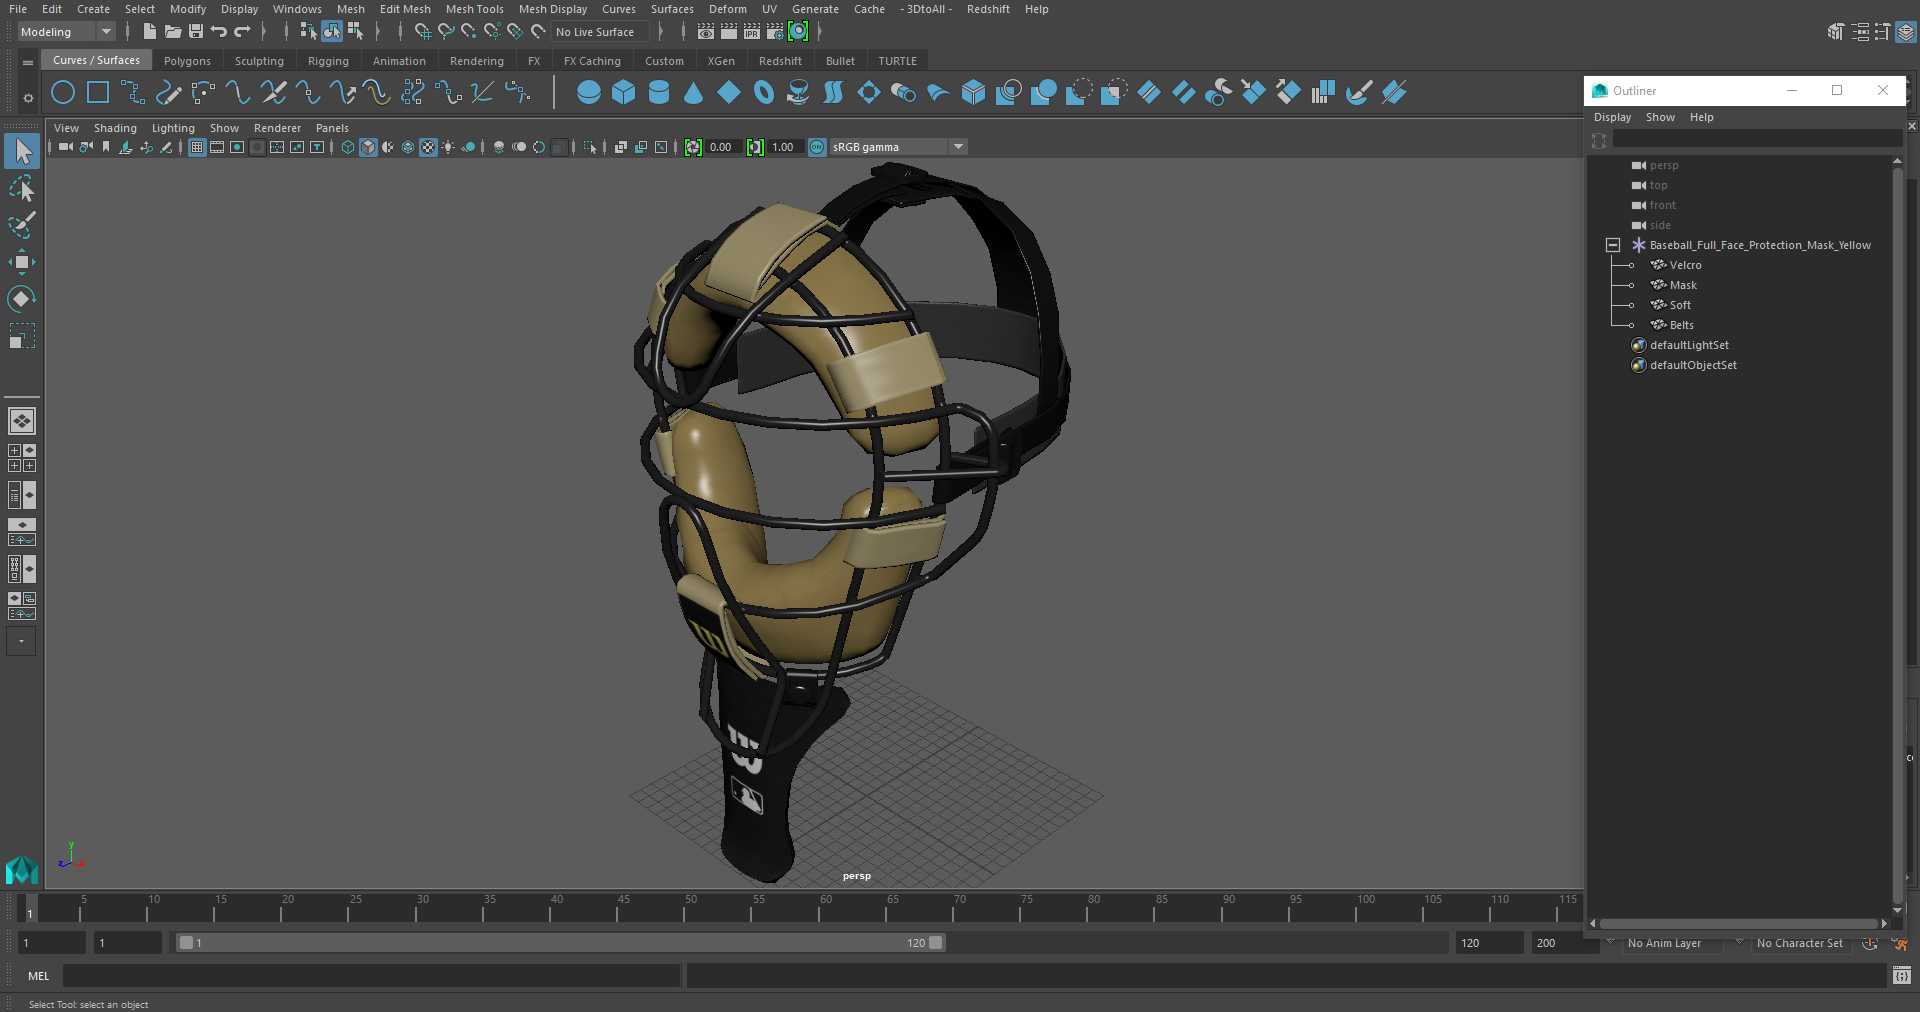1920x1012 pixels.
Task: Toggle viewport shadows
Action: point(468,147)
